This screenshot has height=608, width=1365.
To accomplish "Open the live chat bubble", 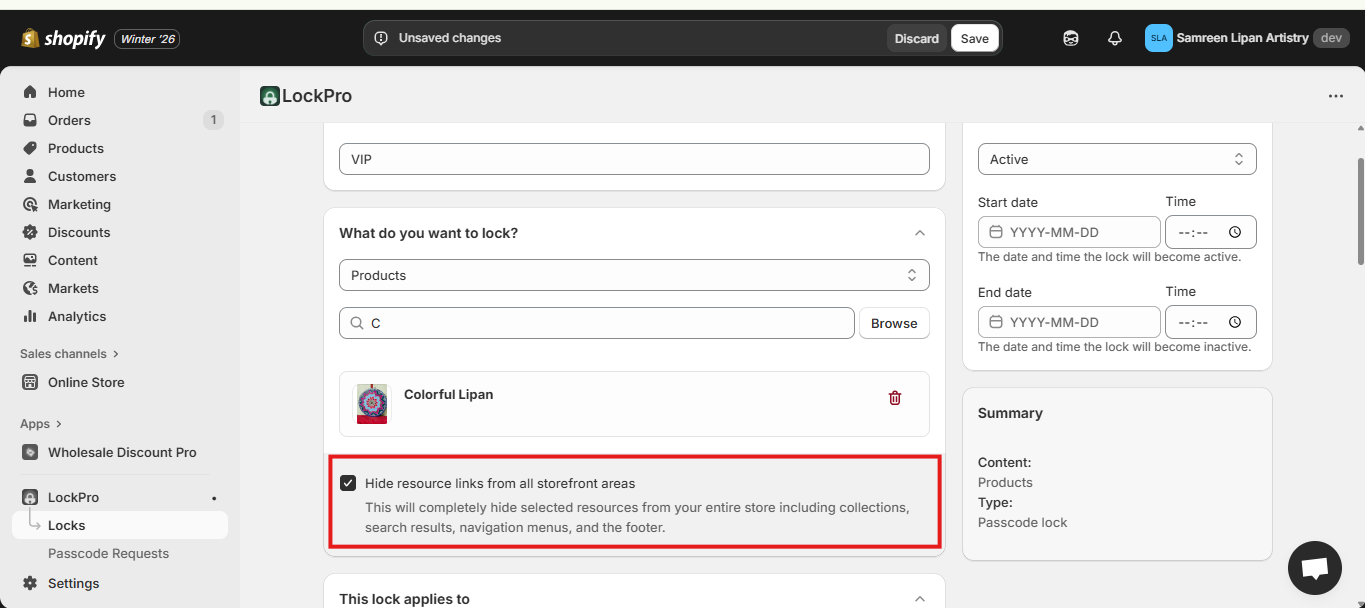I will point(1314,568).
